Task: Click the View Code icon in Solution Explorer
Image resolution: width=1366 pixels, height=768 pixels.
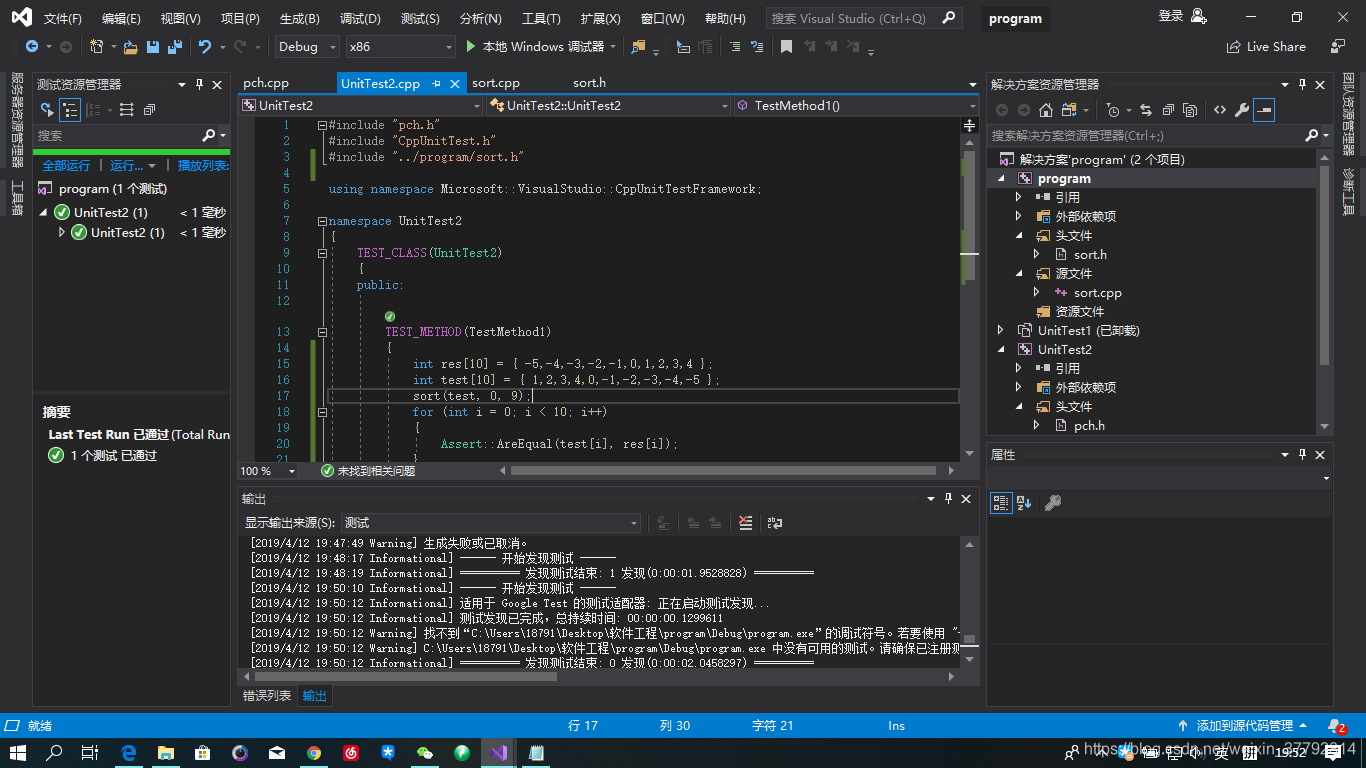Action: [1220, 110]
